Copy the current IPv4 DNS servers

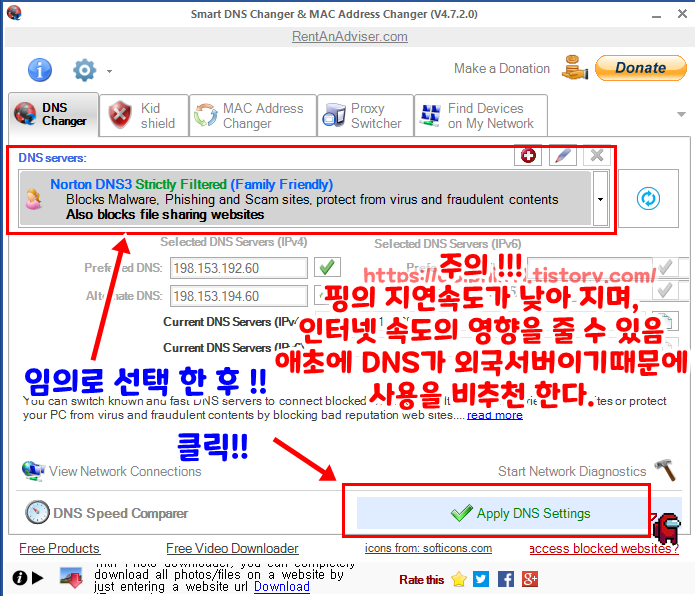coord(666,321)
